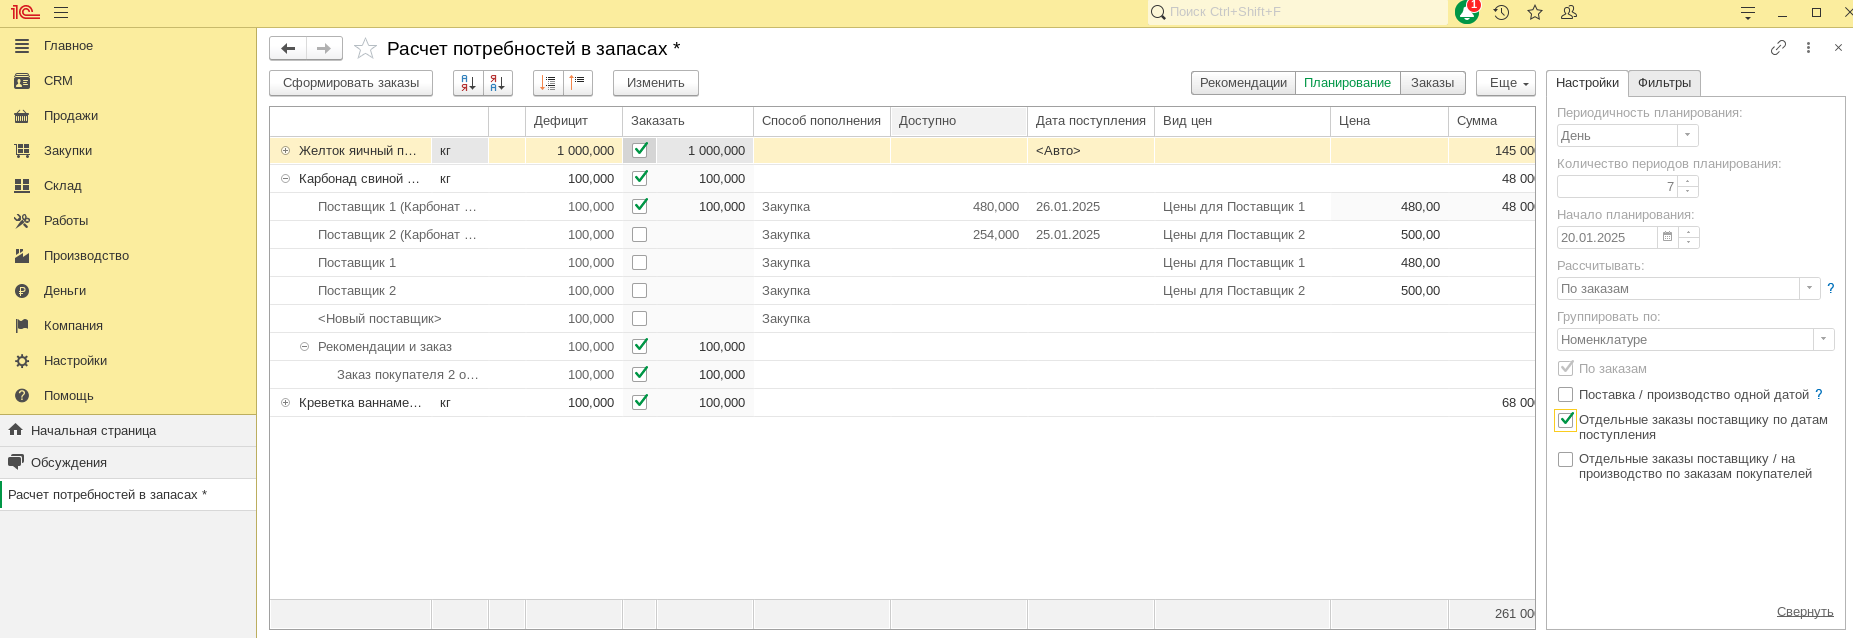1853x638 pixels.
Task: Add this page to favorites star
Action: (x=366, y=48)
